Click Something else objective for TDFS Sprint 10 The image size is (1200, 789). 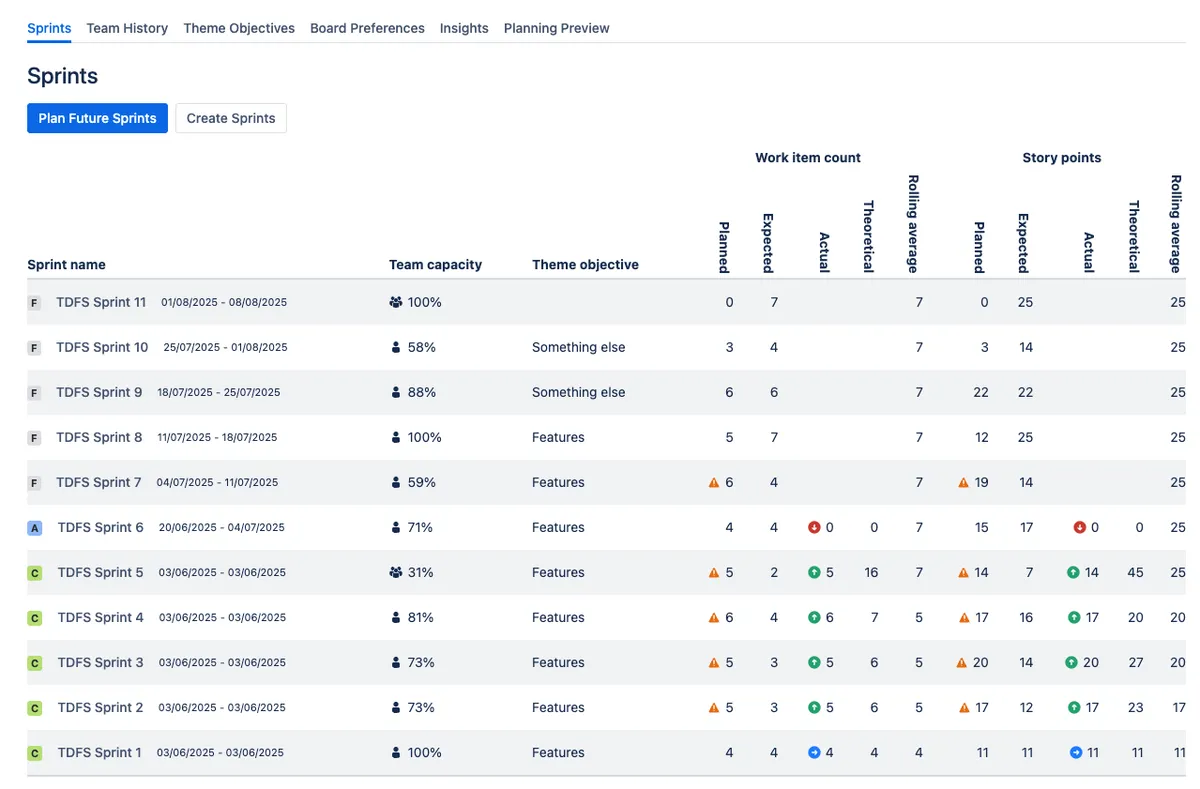tap(578, 347)
